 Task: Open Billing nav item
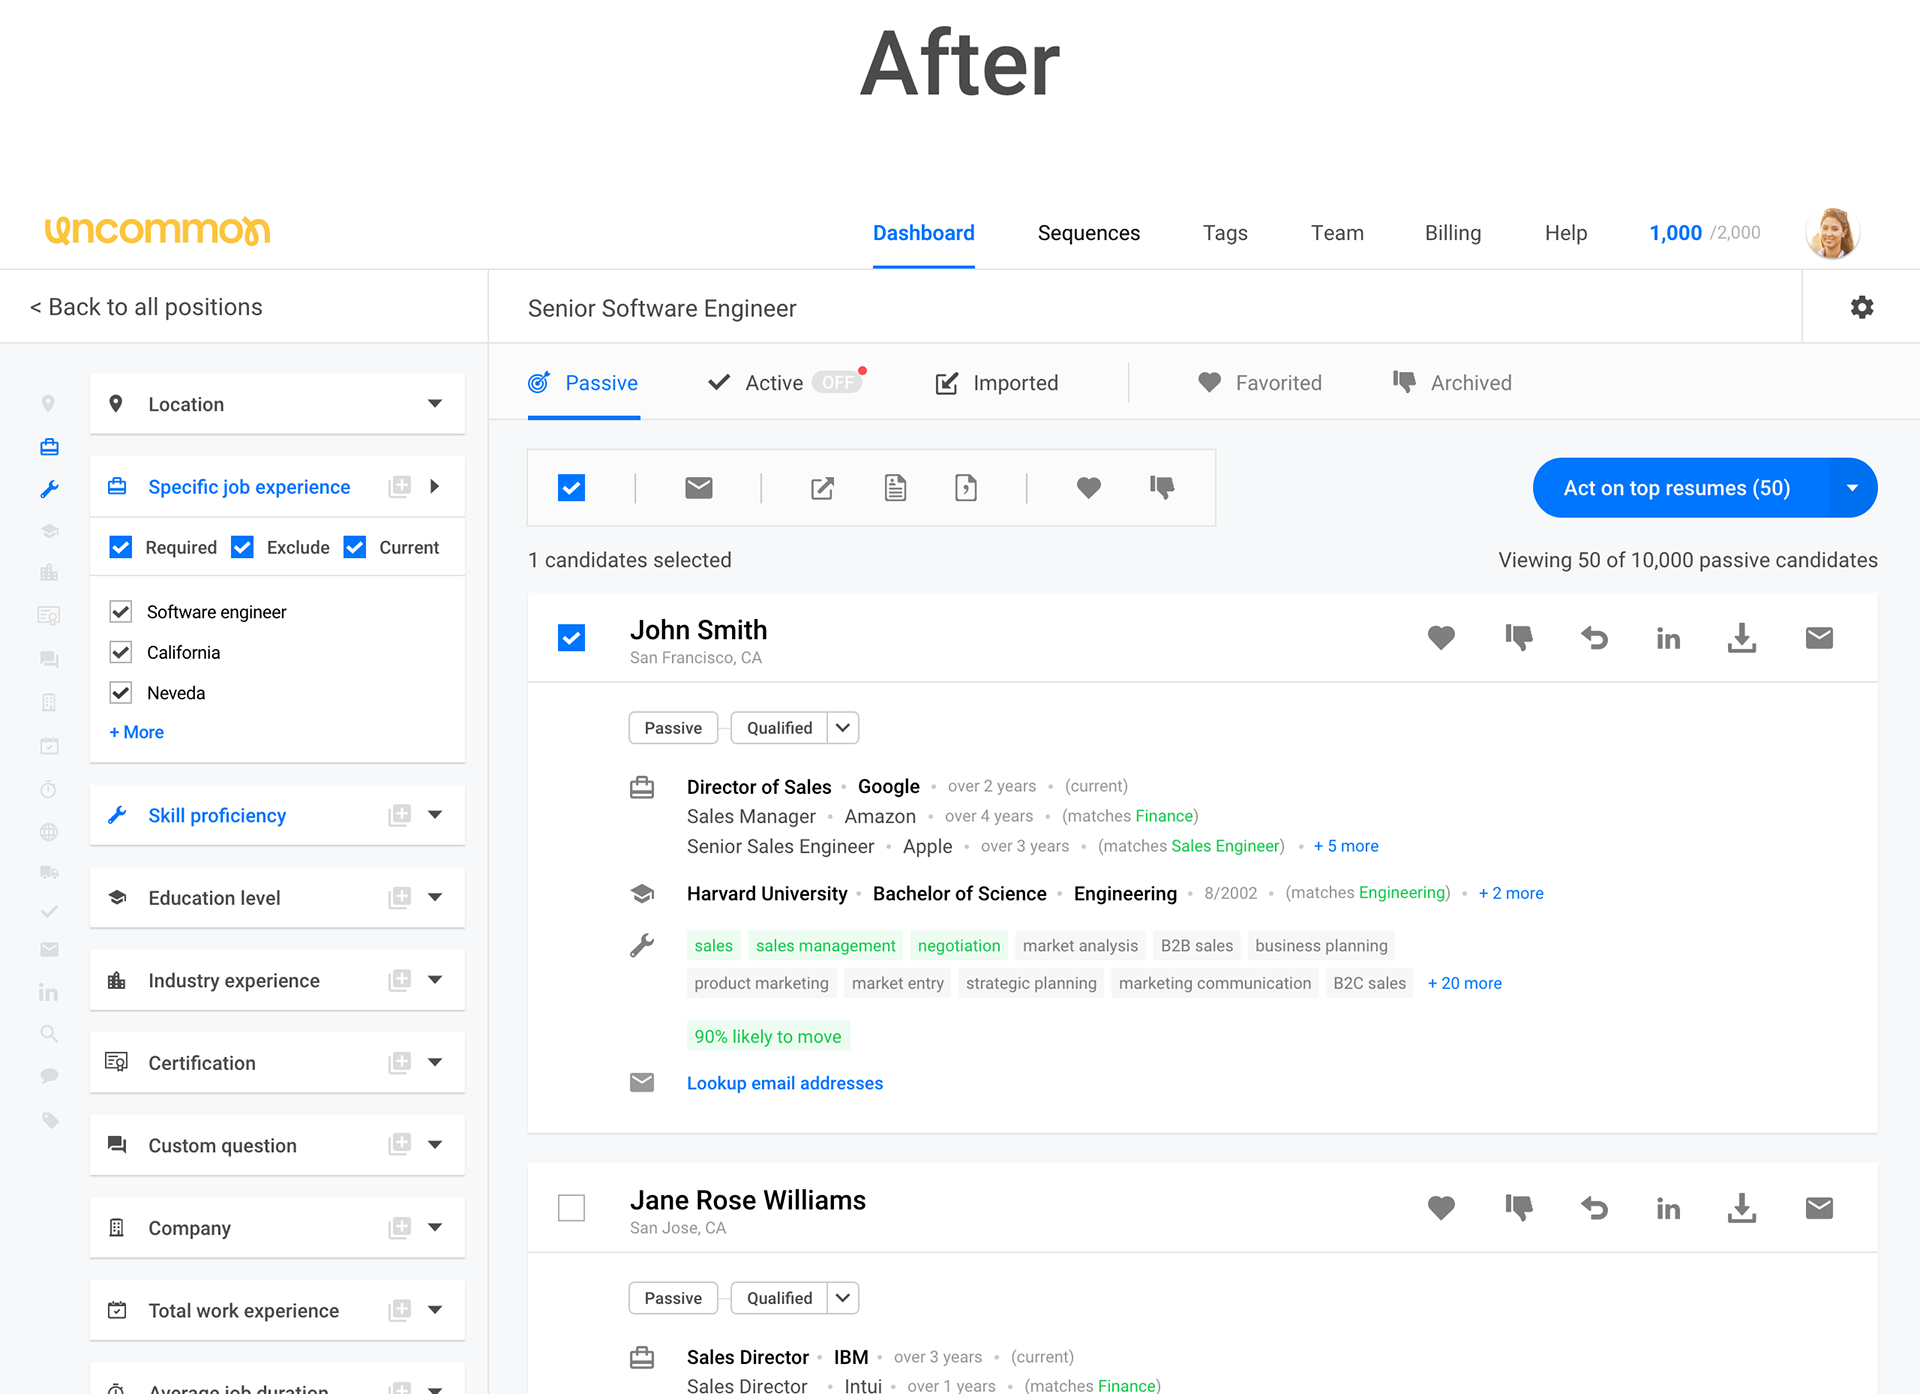1452,233
